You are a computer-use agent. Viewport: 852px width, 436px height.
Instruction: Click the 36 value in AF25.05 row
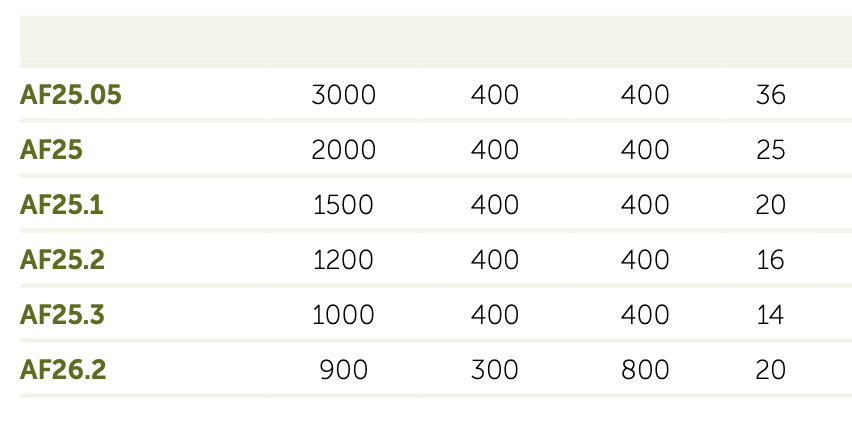[771, 96]
